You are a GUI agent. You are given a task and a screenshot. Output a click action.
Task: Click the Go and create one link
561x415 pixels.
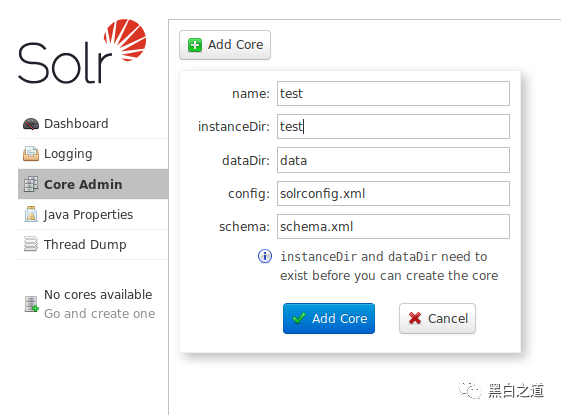click(99, 314)
